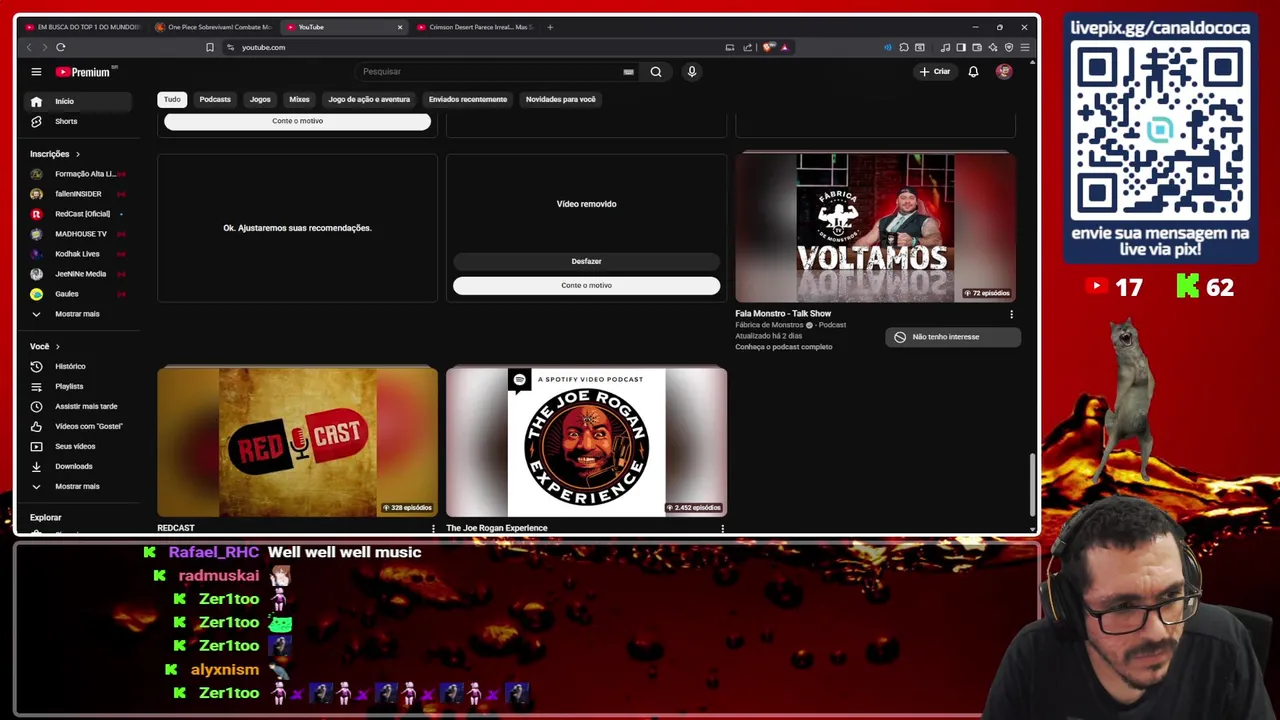Go back with the browser back arrow
Viewport: 1280px width, 720px height.
point(28,47)
